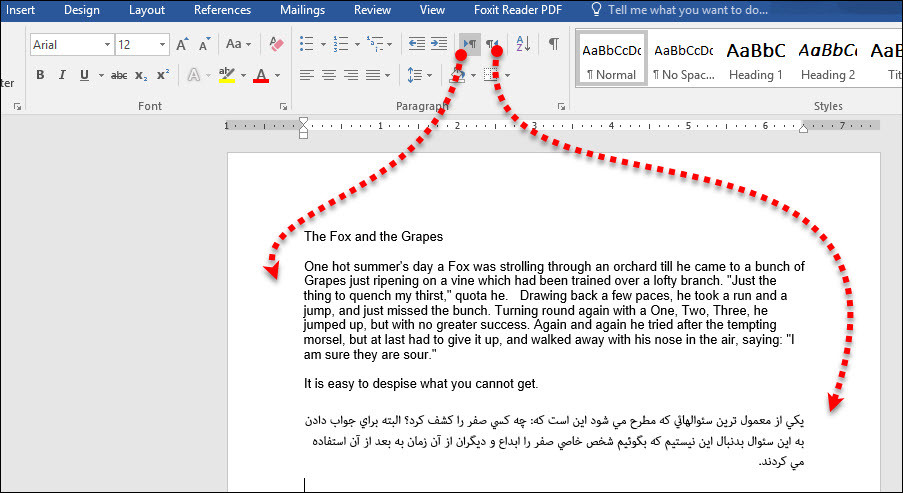Viewport: 903px width, 493px height.
Task: Apply the Heading 1 style
Action: (x=756, y=60)
